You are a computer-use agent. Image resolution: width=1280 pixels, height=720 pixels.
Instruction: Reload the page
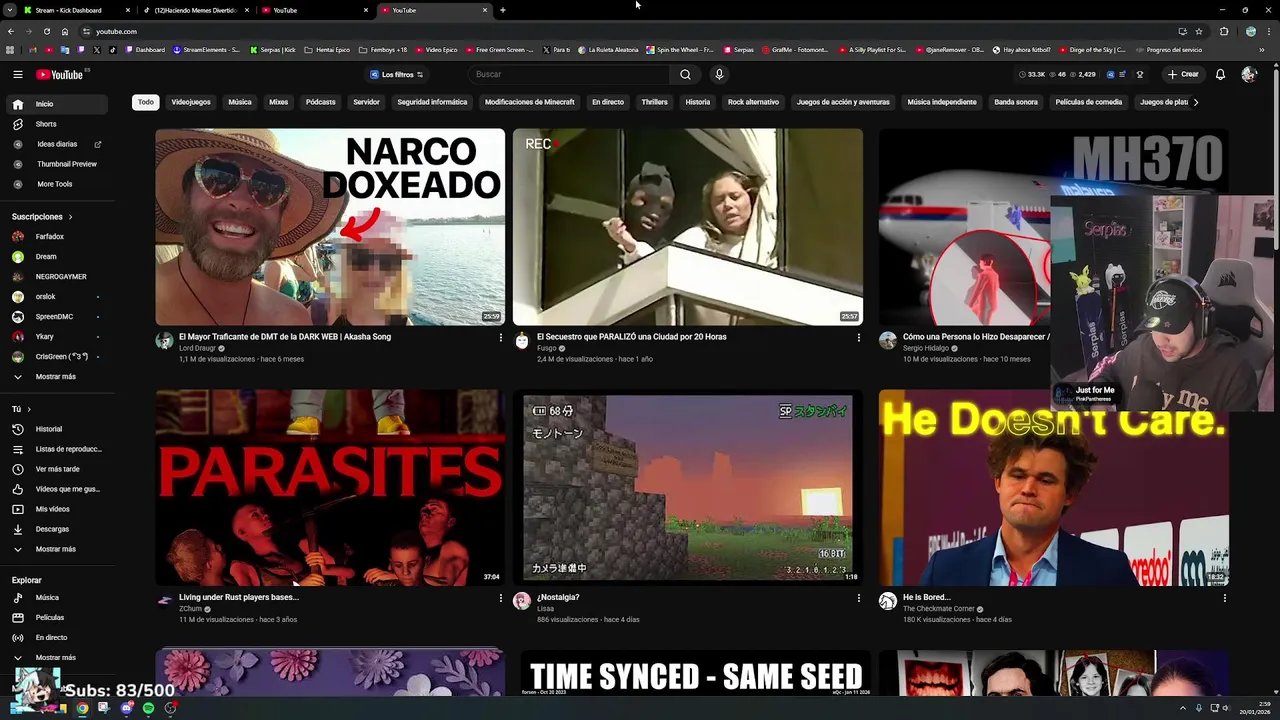(46, 31)
